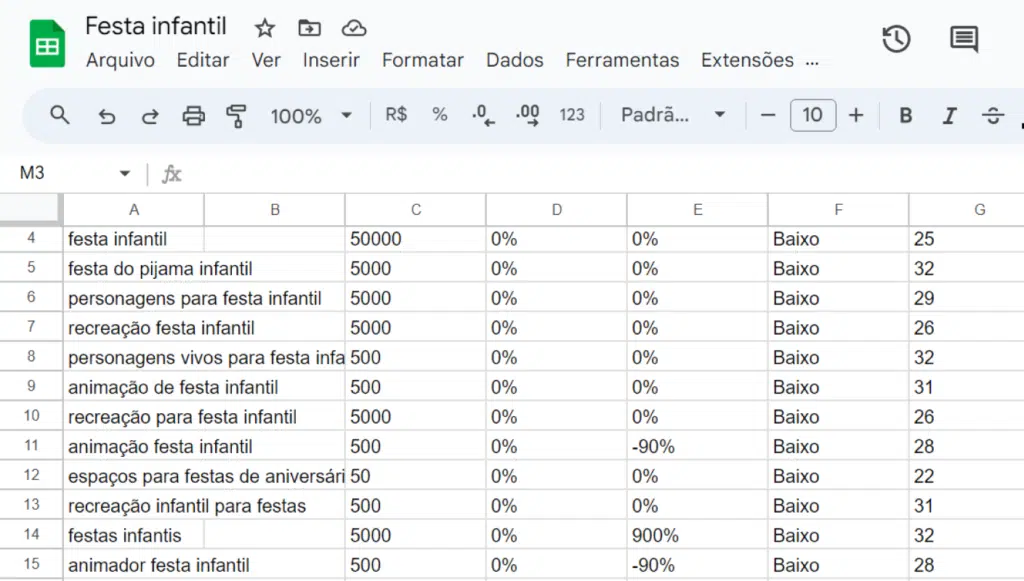Screen dimensions: 1024x581
Task: Select column B header
Action: point(275,210)
